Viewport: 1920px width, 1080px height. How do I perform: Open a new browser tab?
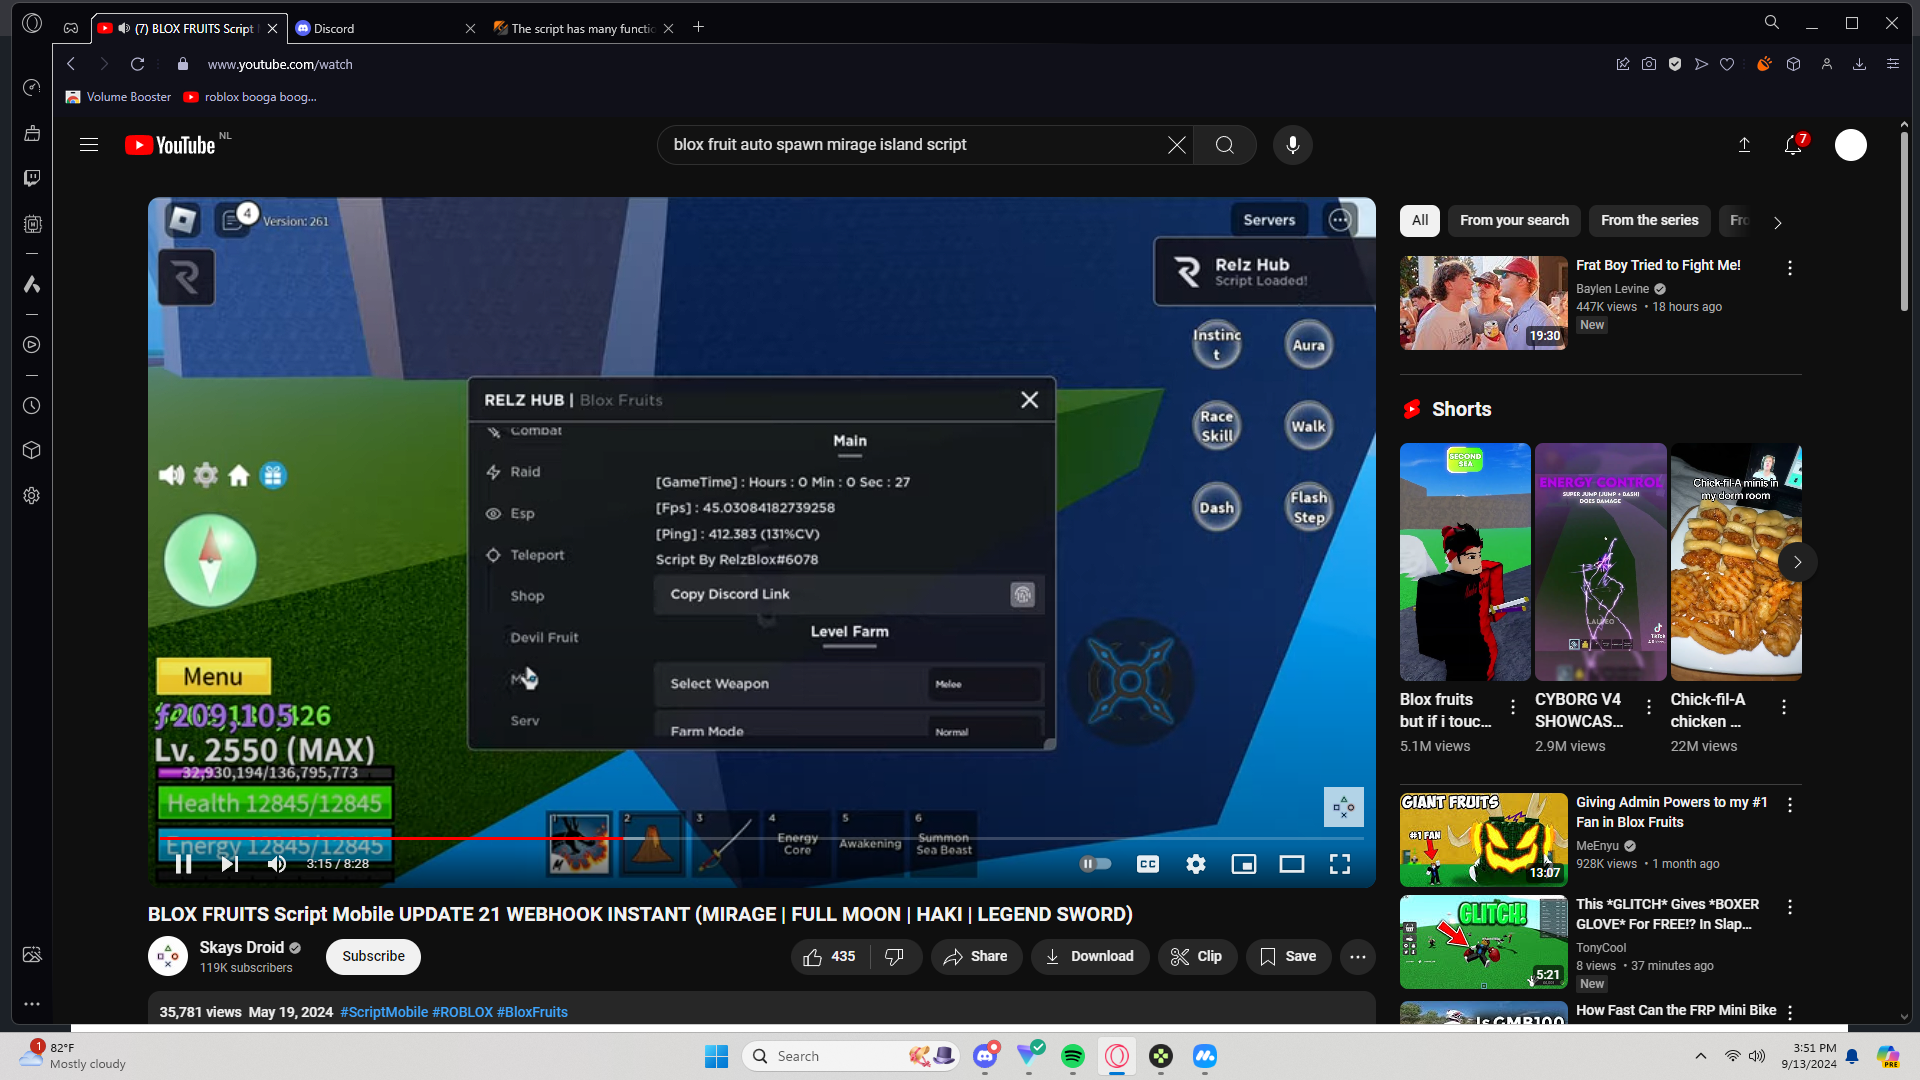pyautogui.click(x=699, y=27)
